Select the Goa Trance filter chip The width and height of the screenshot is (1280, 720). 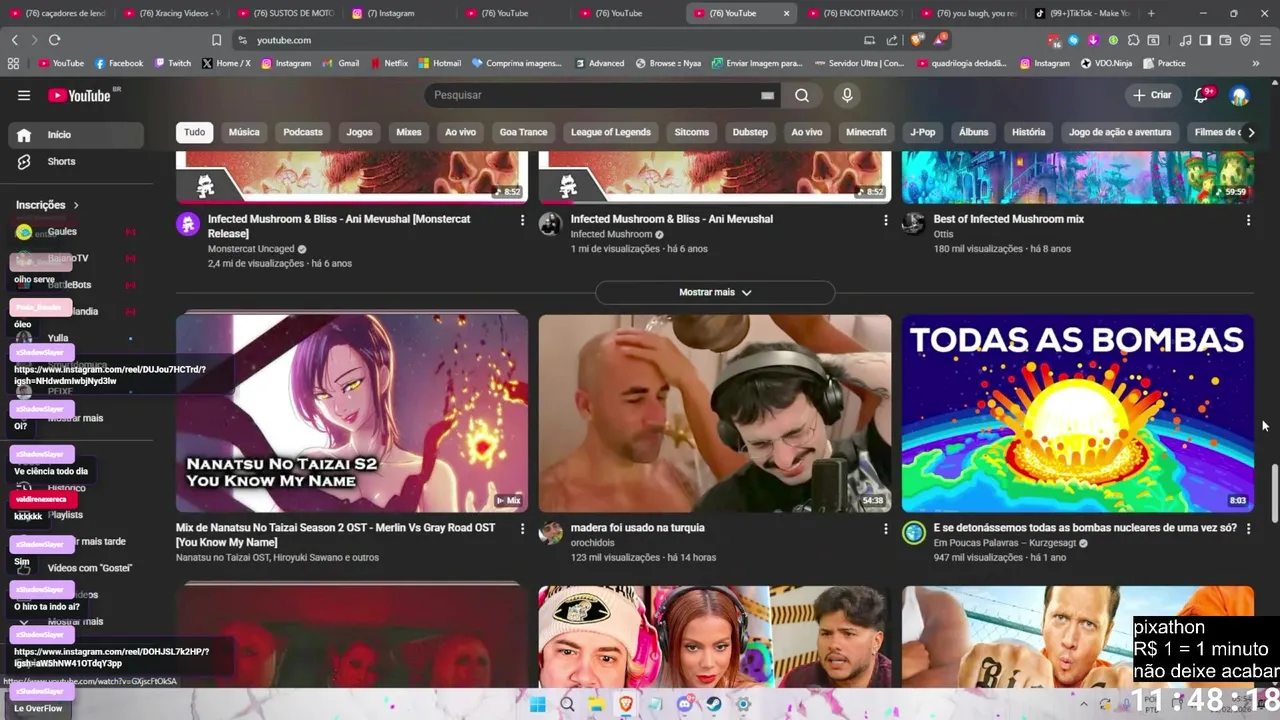[524, 132]
